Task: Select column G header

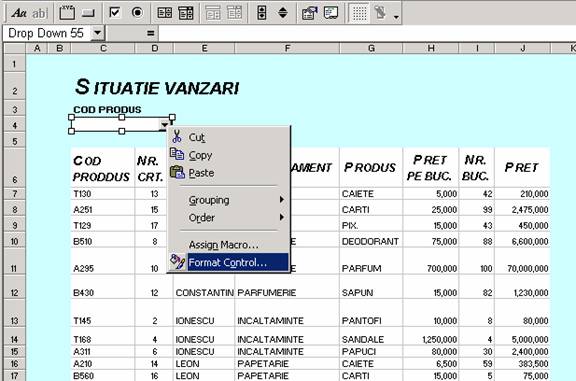Action: point(371,48)
